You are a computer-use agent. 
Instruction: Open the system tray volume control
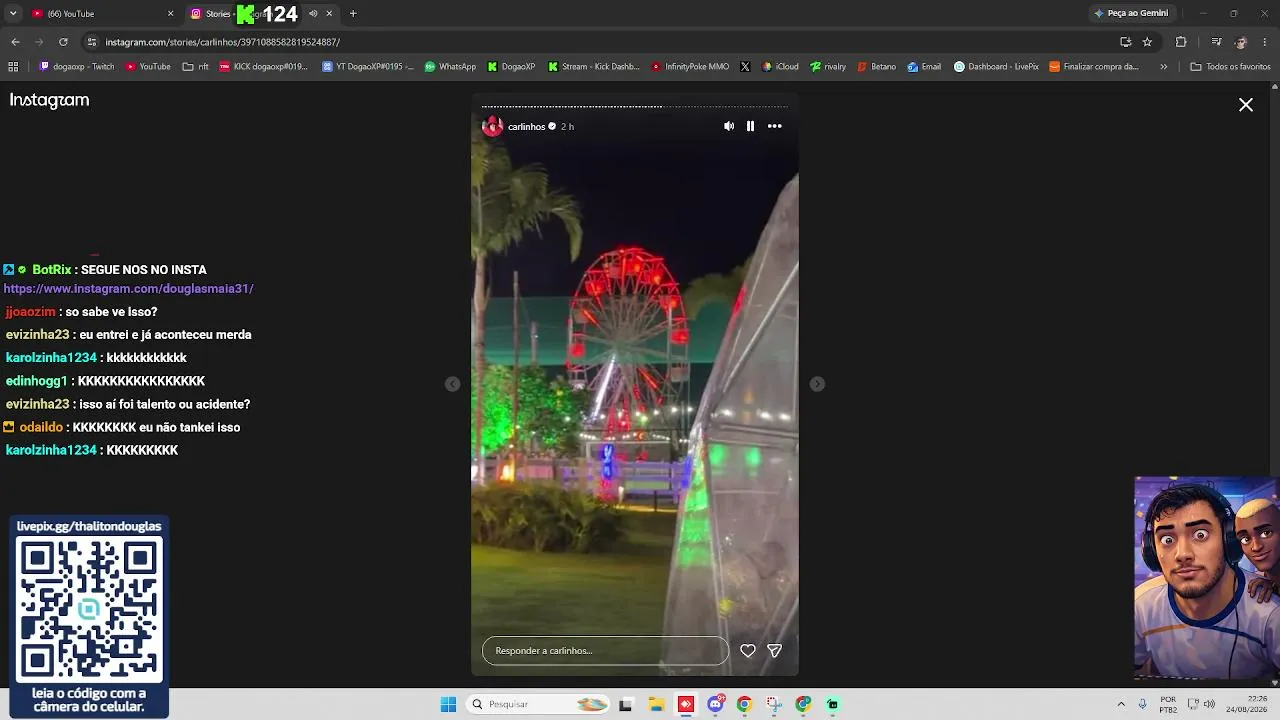1209,704
